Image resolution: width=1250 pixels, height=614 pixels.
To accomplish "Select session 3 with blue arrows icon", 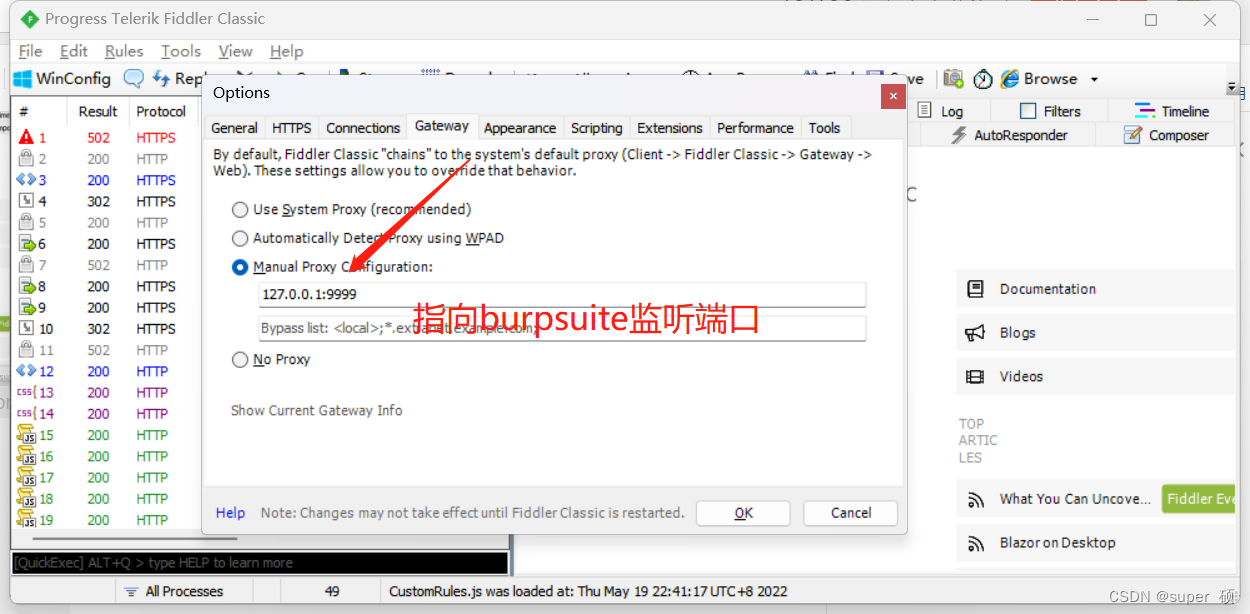I will [106, 181].
